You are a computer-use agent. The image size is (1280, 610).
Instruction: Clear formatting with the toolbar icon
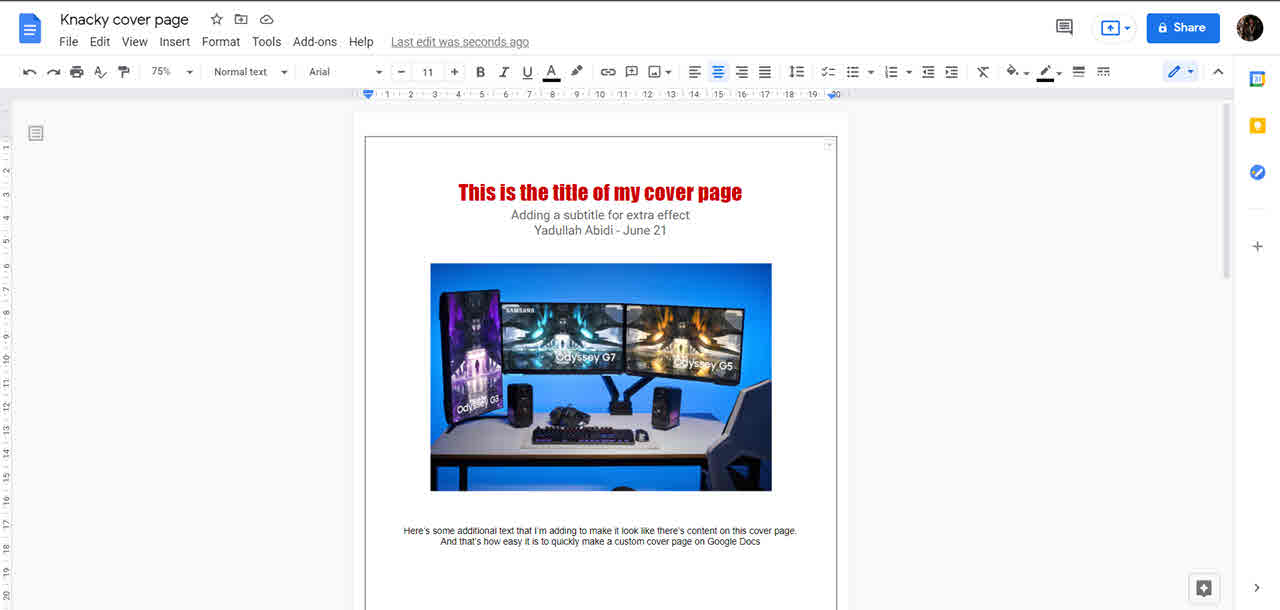coord(983,72)
